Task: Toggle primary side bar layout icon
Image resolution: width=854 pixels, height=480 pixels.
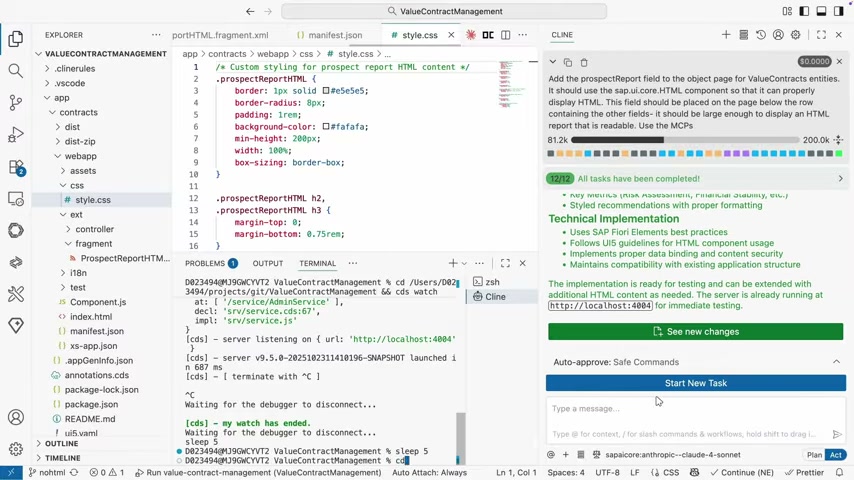Action: point(804,11)
